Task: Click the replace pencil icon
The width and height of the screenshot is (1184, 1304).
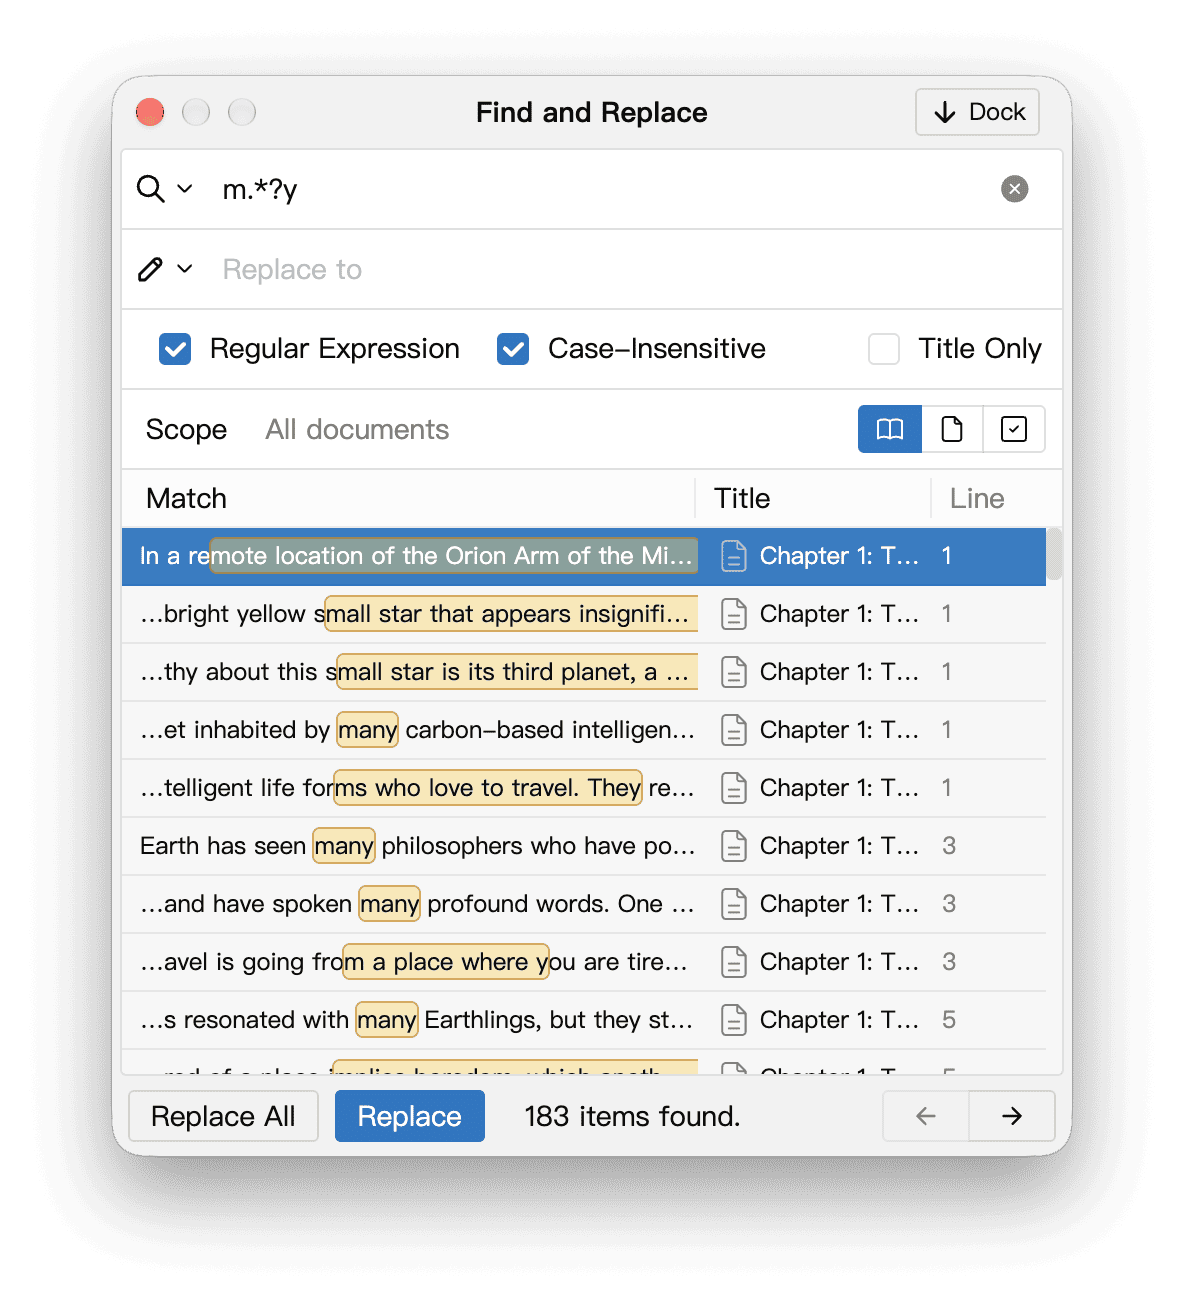Action: point(150,269)
